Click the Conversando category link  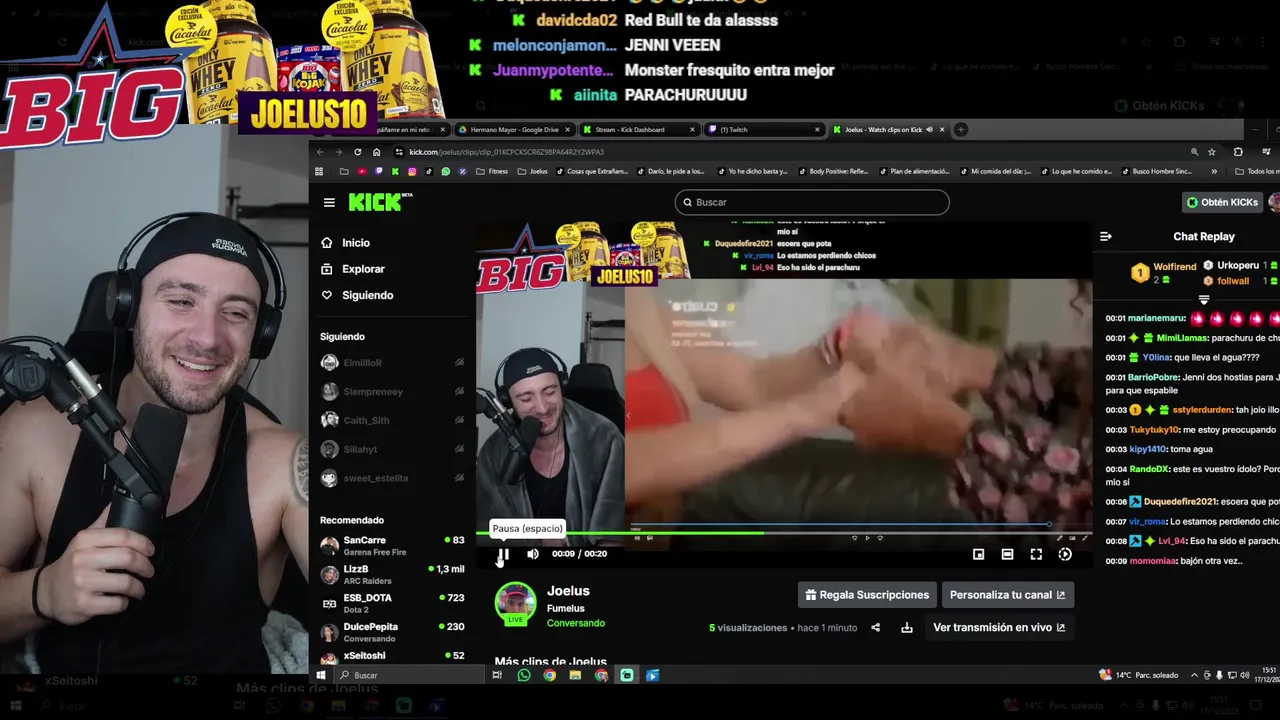(576, 623)
